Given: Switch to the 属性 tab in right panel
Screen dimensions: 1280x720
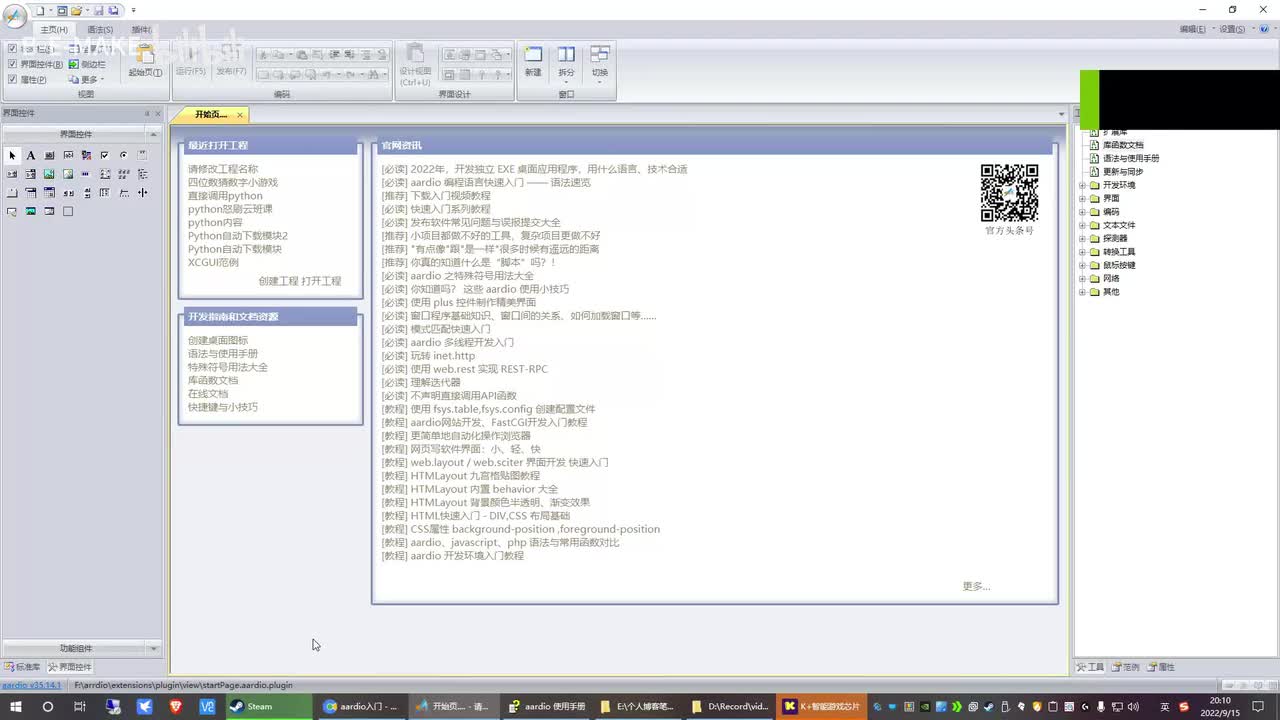Looking at the screenshot, I should click(x=1162, y=667).
